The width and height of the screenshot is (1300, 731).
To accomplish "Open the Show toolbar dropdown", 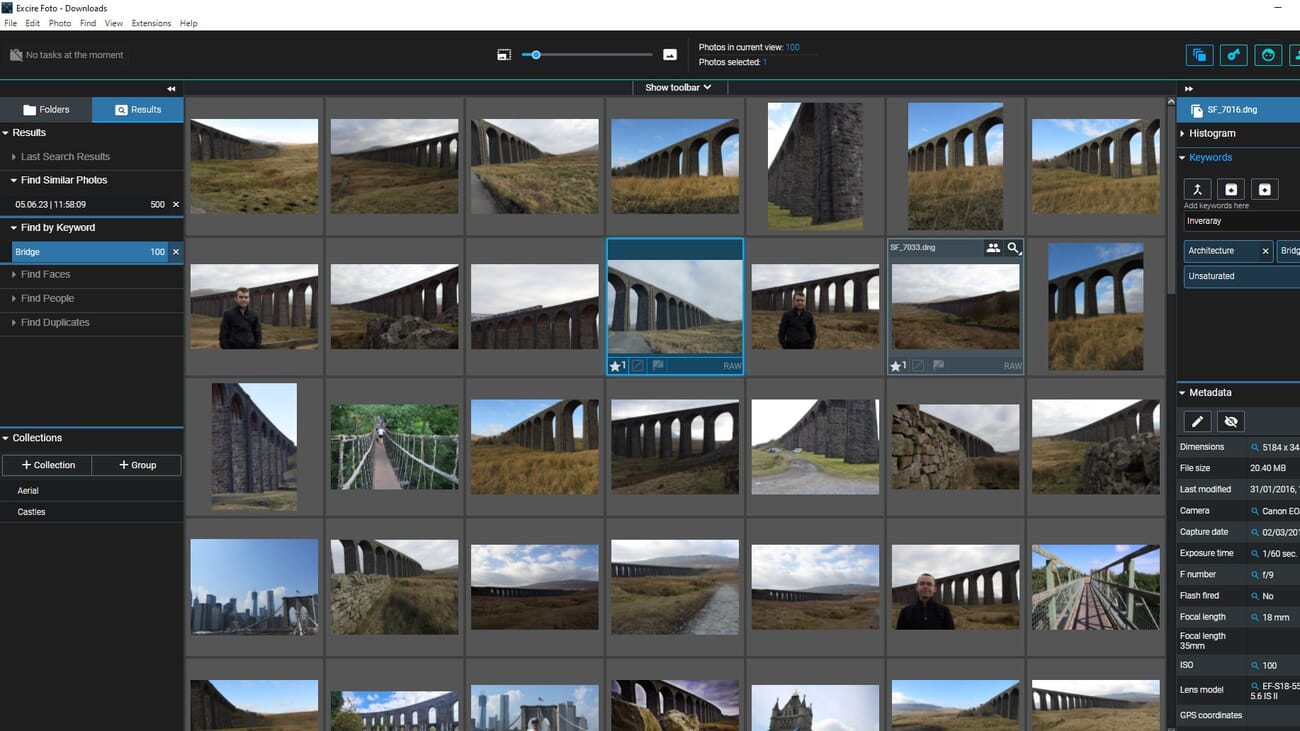I will [678, 87].
